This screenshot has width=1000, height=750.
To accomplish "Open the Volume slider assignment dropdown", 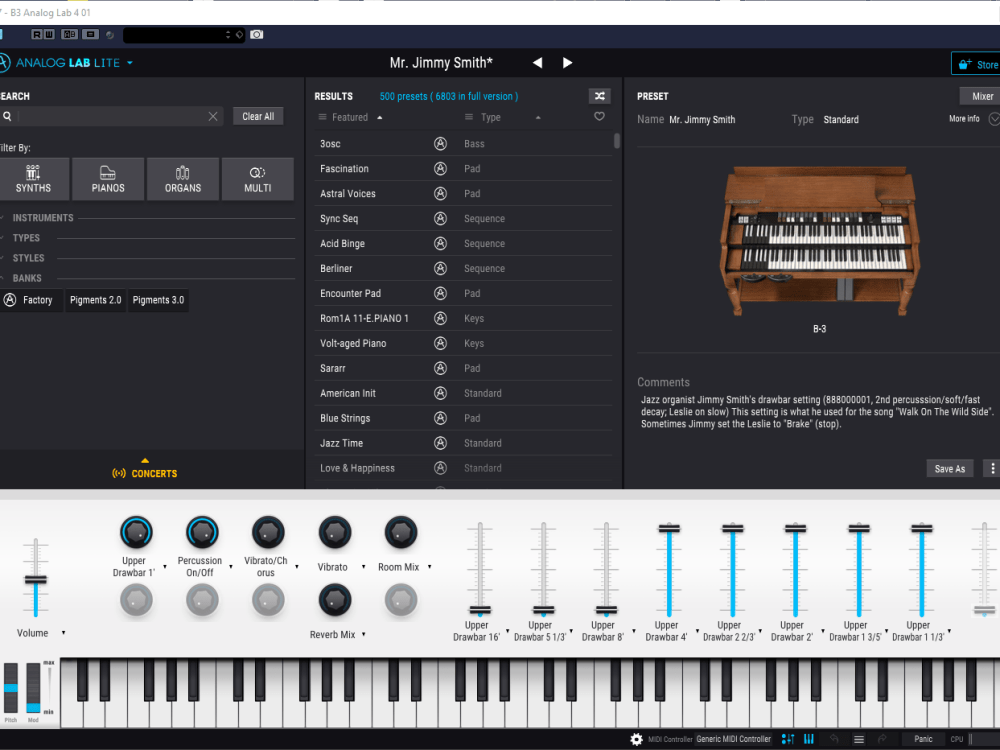I will click(63, 633).
